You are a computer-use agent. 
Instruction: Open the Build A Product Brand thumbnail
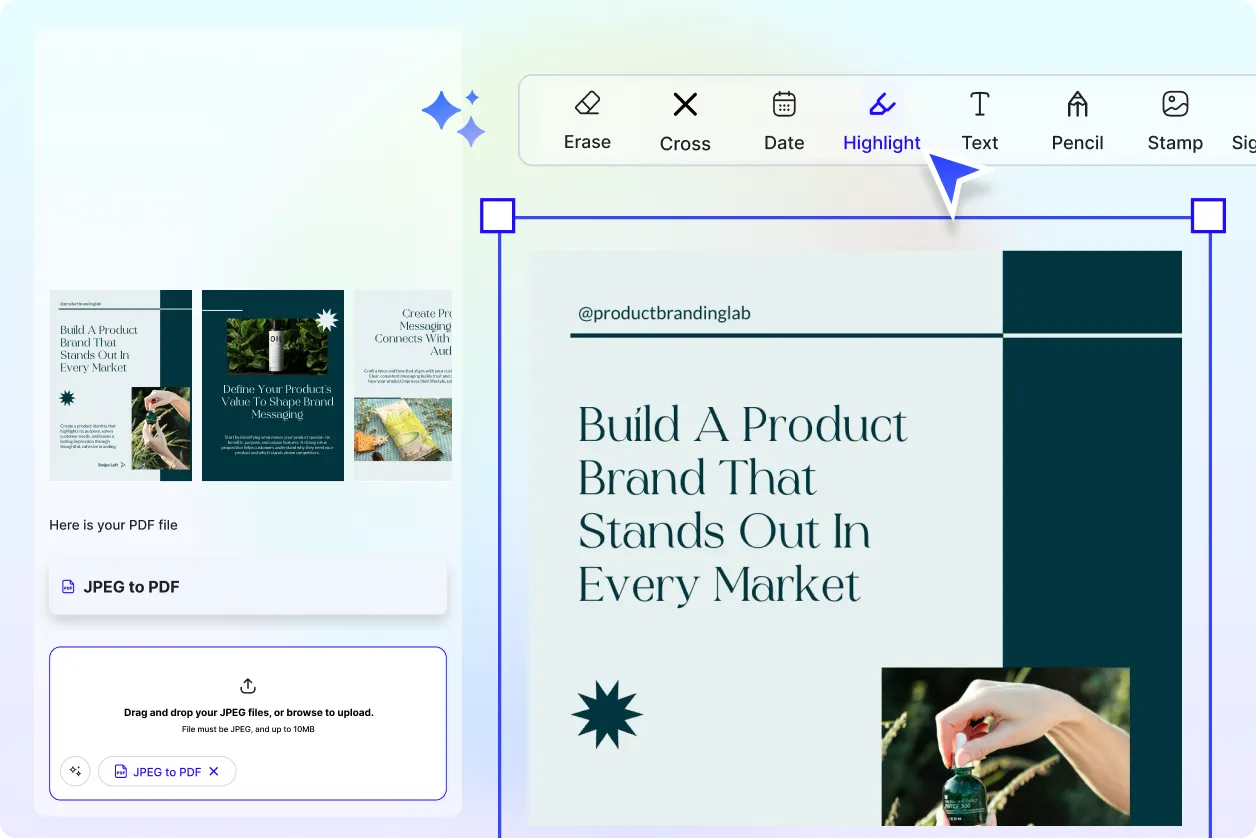(120, 385)
